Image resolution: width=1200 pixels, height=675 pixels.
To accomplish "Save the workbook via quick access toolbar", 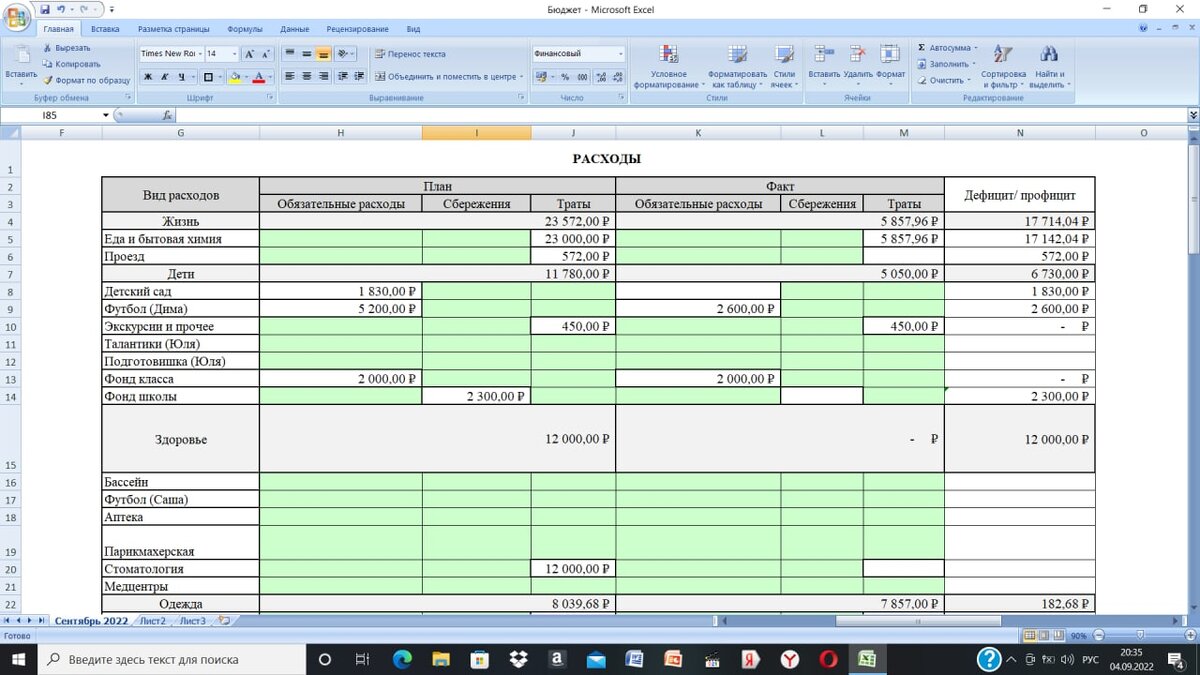I will pos(45,9).
